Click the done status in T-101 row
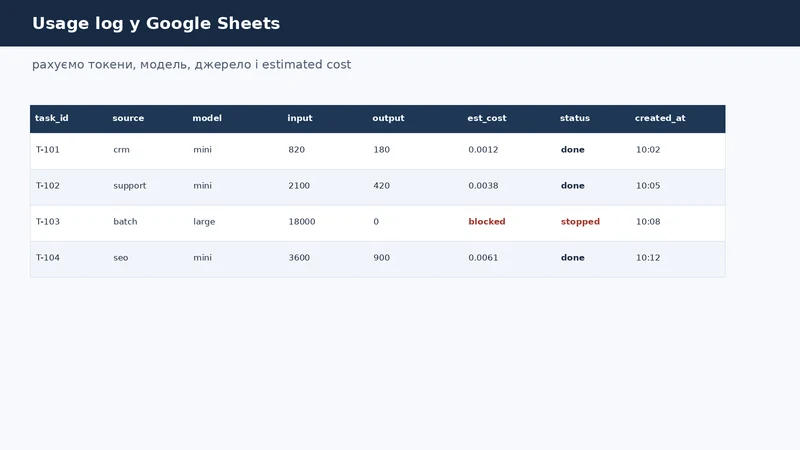The image size is (800, 450). pos(572,149)
